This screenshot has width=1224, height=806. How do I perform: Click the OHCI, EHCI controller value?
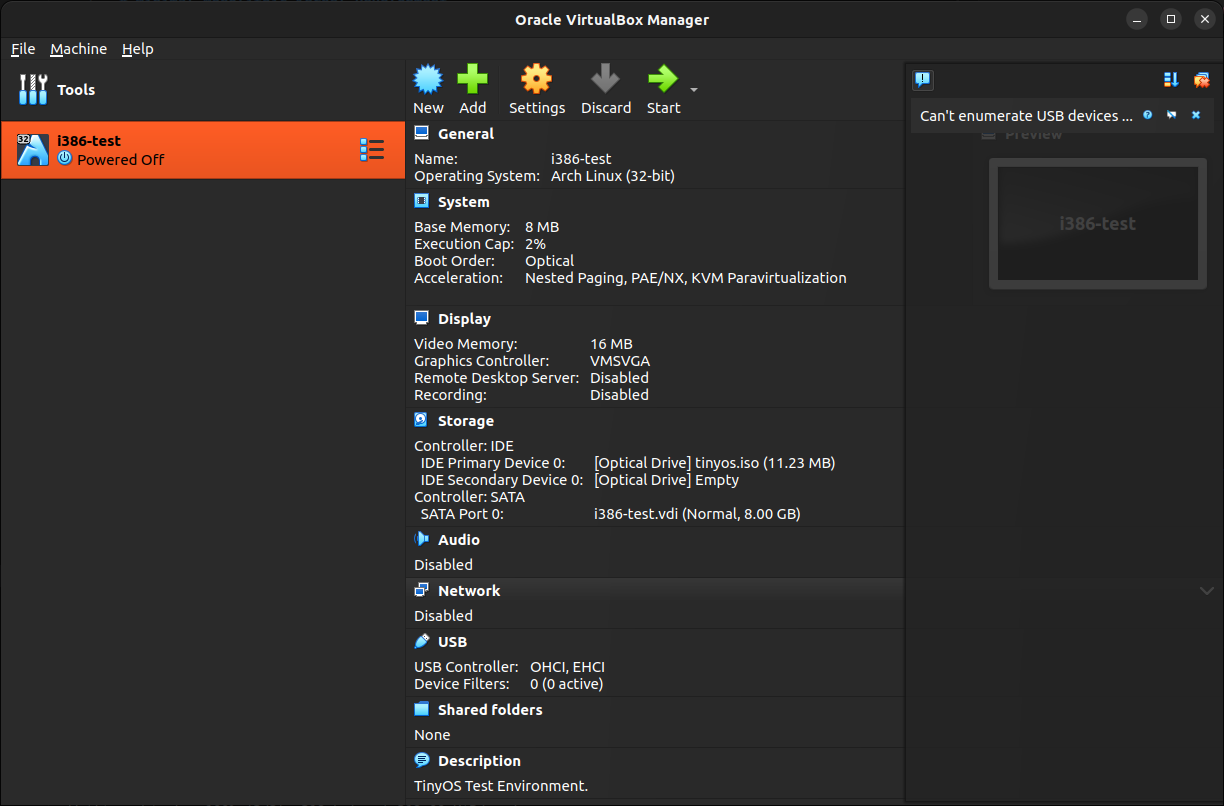click(567, 667)
